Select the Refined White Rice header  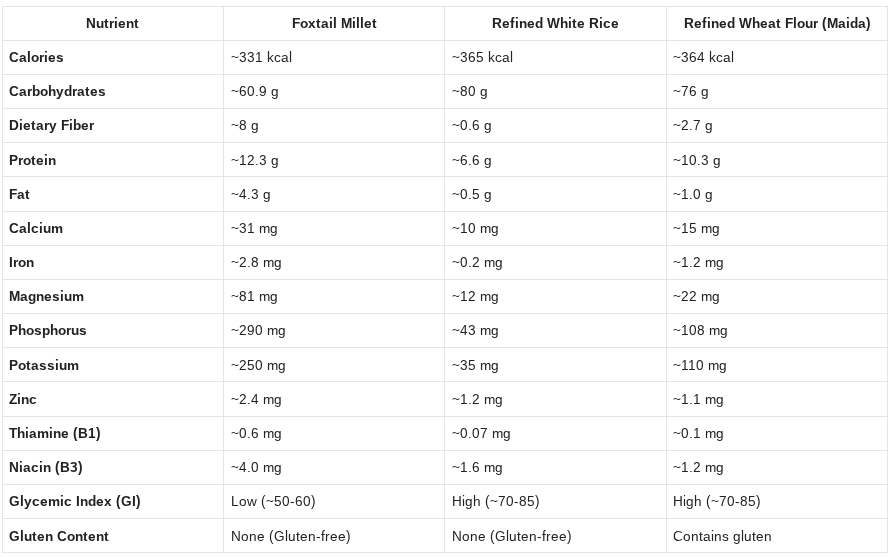click(555, 23)
